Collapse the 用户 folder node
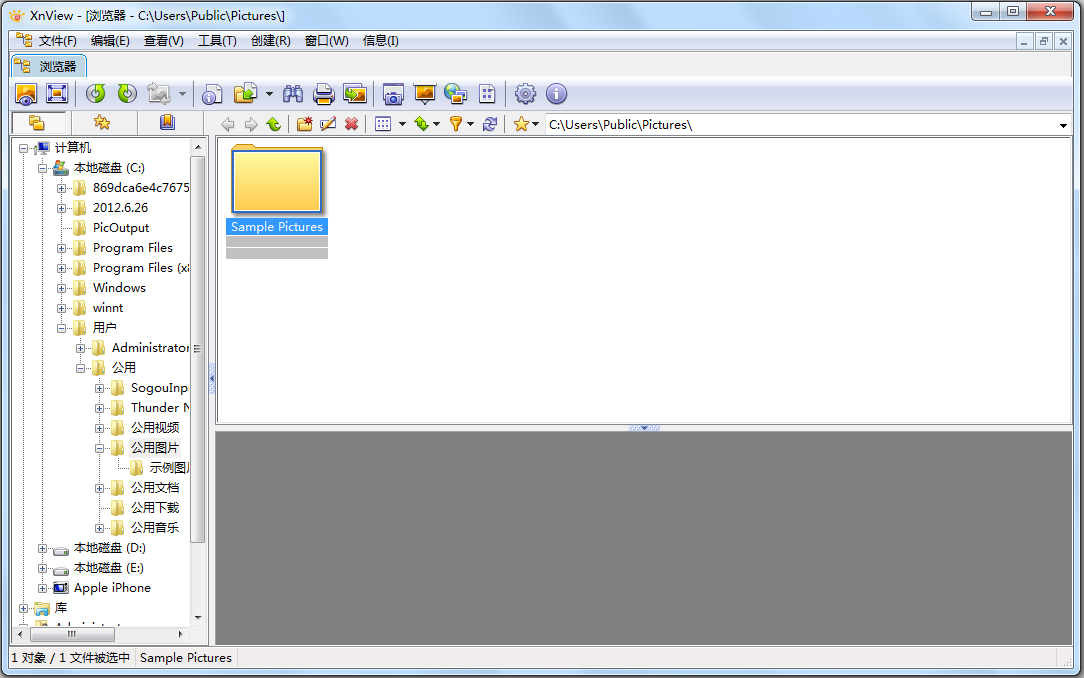Image resolution: width=1084 pixels, height=678 pixels. [x=62, y=328]
